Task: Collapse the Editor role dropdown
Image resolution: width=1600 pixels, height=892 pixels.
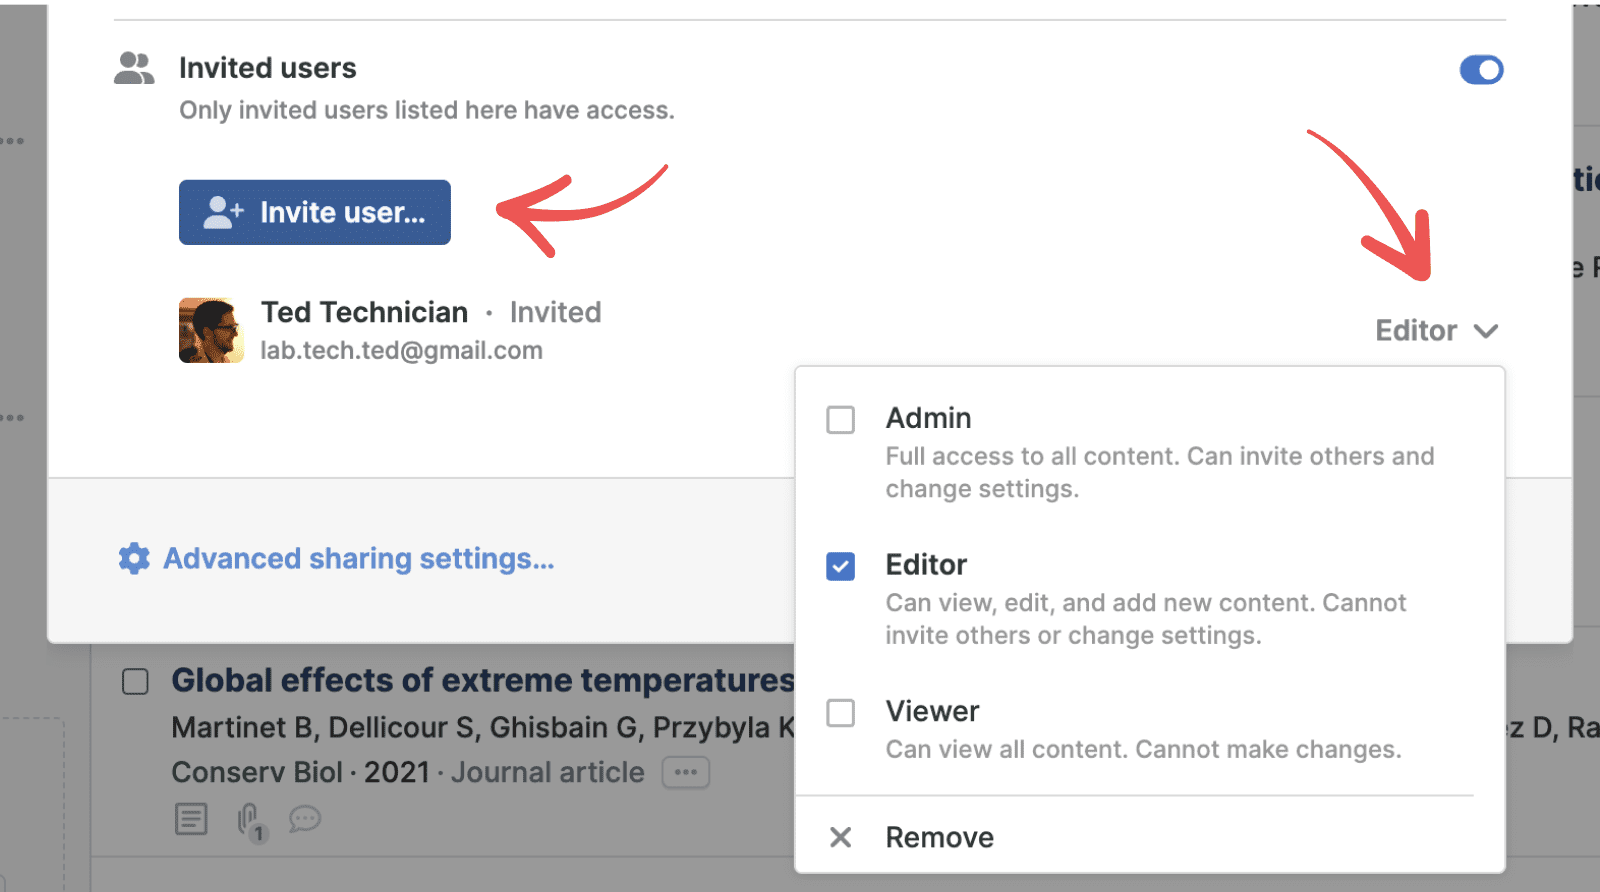Action: pos(1436,331)
